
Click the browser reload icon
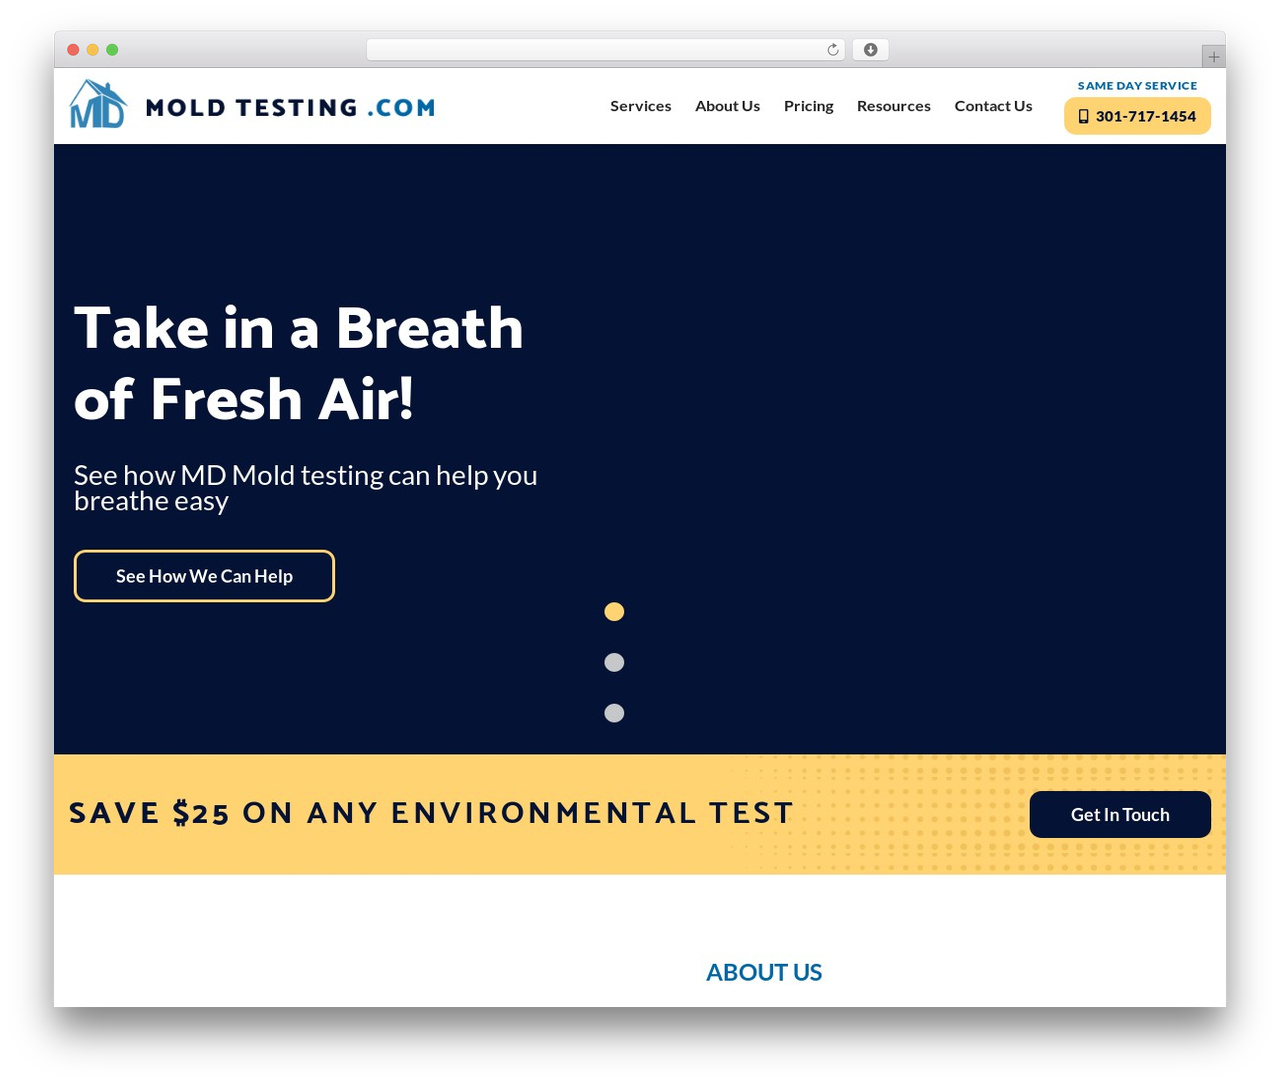pyautogui.click(x=833, y=50)
